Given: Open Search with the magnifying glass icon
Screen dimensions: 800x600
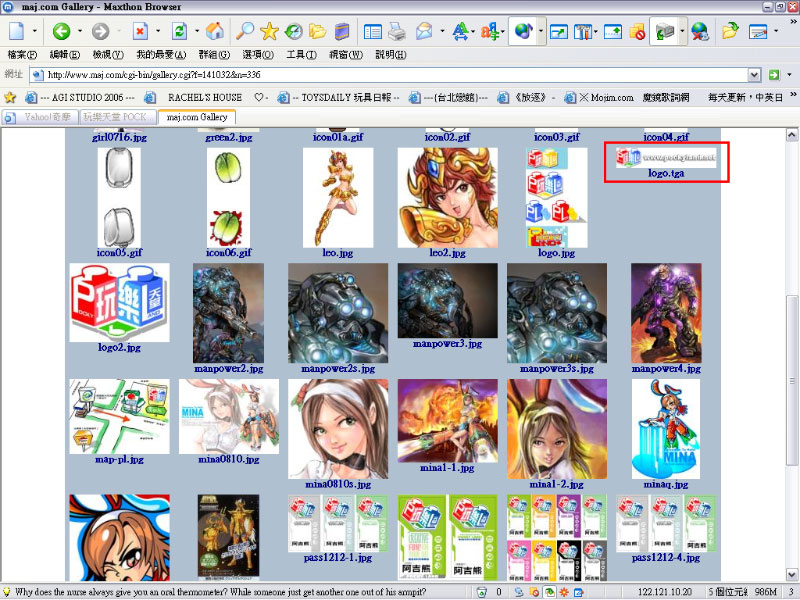Looking at the screenshot, I should (245, 31).
